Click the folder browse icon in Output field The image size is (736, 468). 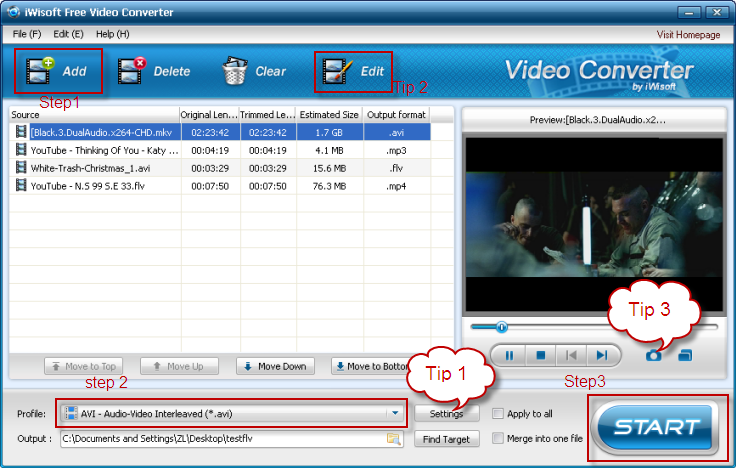[393, 439]
